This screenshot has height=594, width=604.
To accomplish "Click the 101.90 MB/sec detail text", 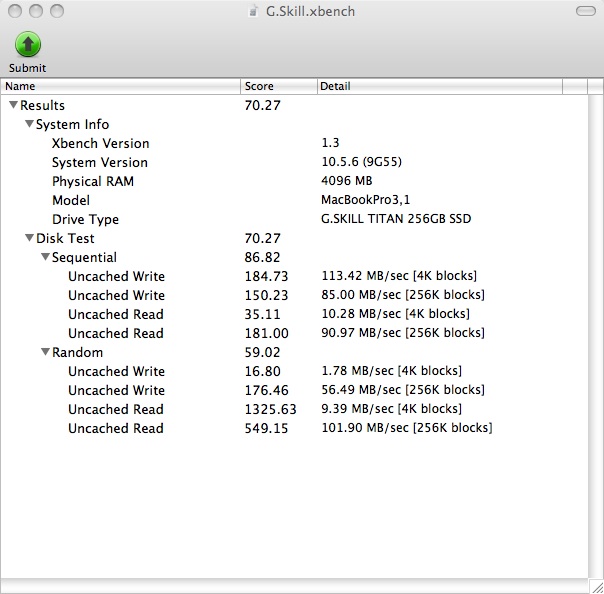I will [x=407, y=428].
